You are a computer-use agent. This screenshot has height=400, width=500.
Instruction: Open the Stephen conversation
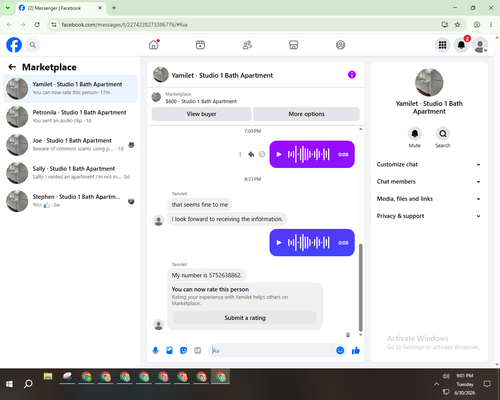(70, 201)
